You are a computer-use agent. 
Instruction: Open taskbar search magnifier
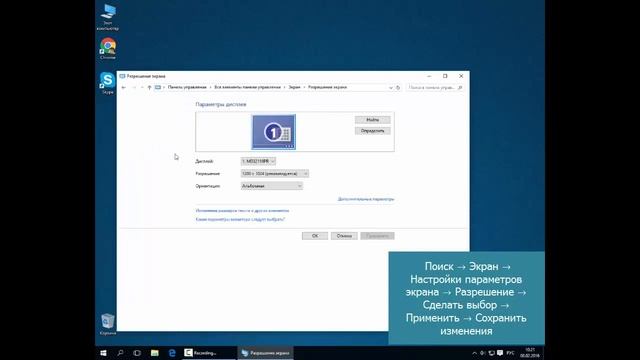(x=120, y=353)
